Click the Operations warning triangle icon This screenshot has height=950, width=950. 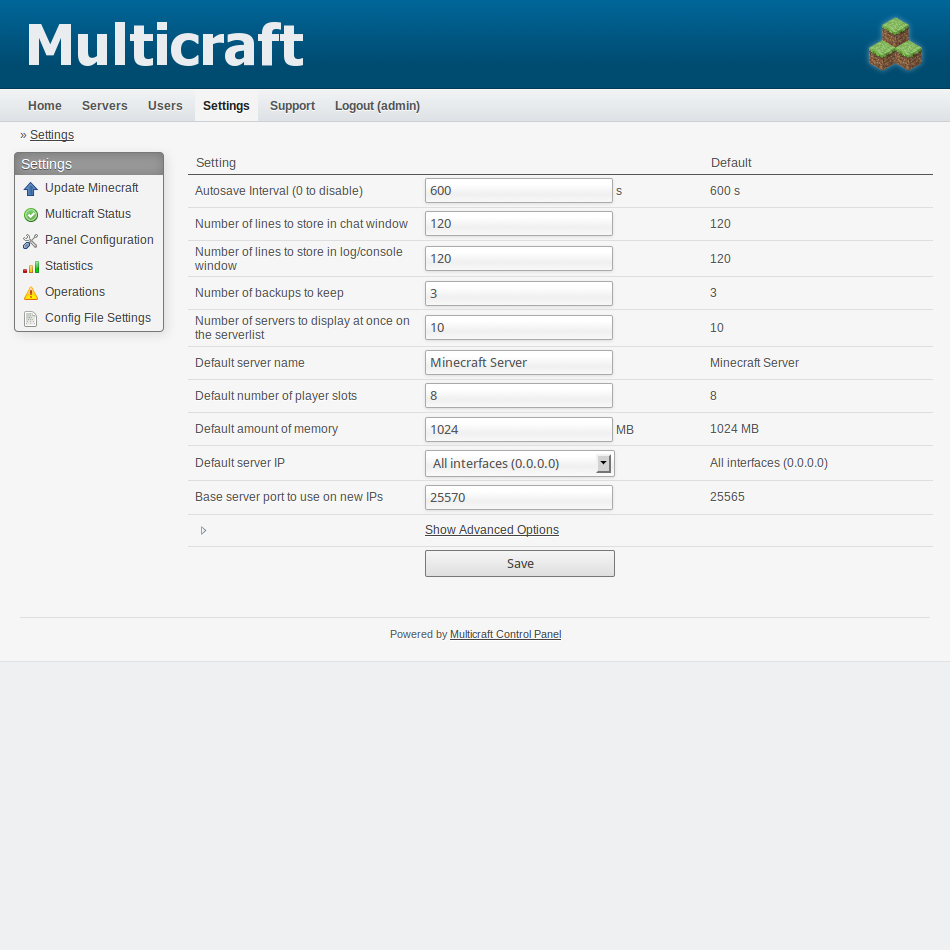[x=30, y=293]
